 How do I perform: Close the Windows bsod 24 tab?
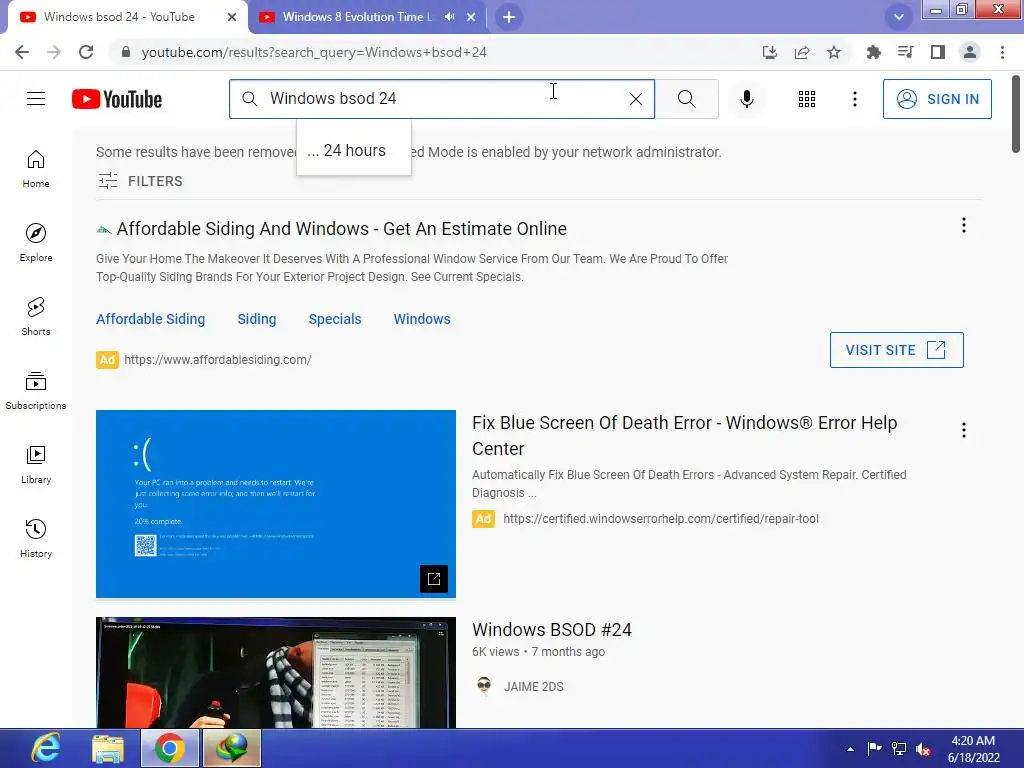(232, 17)
